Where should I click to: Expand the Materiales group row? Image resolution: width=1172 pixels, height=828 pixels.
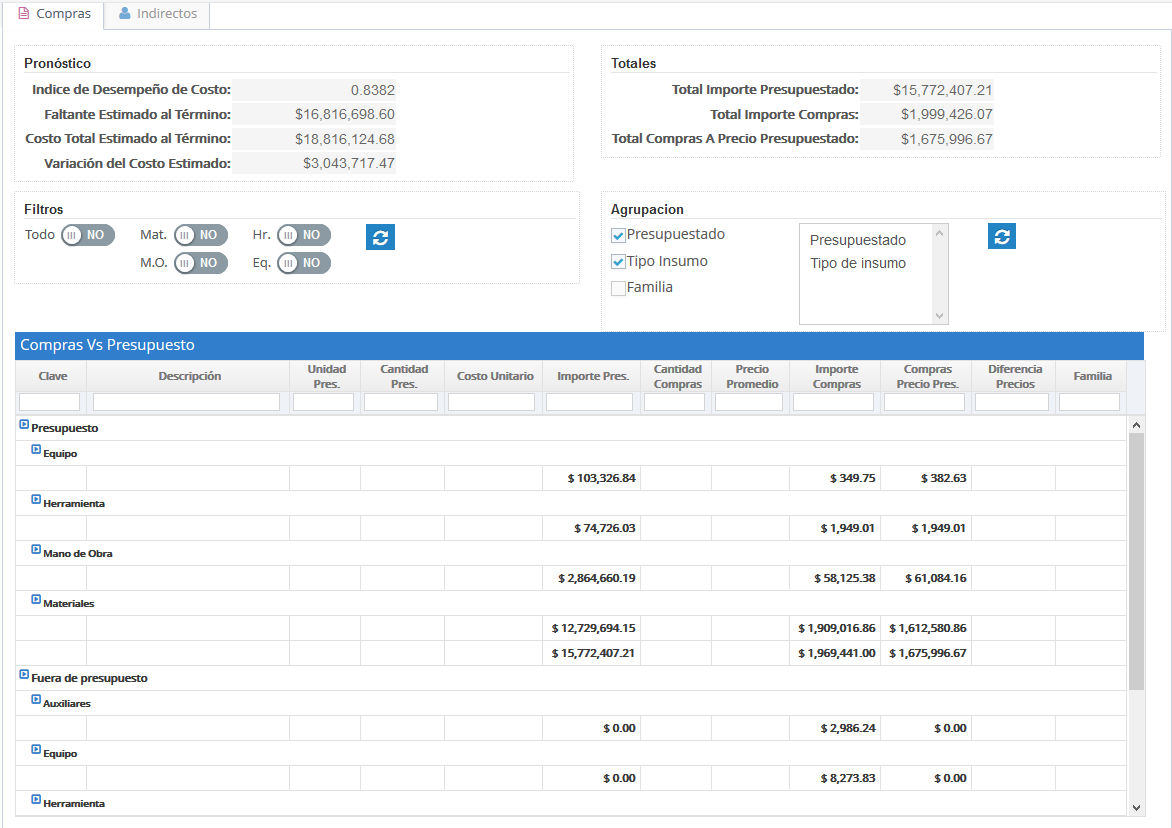[x=36, y=601]
